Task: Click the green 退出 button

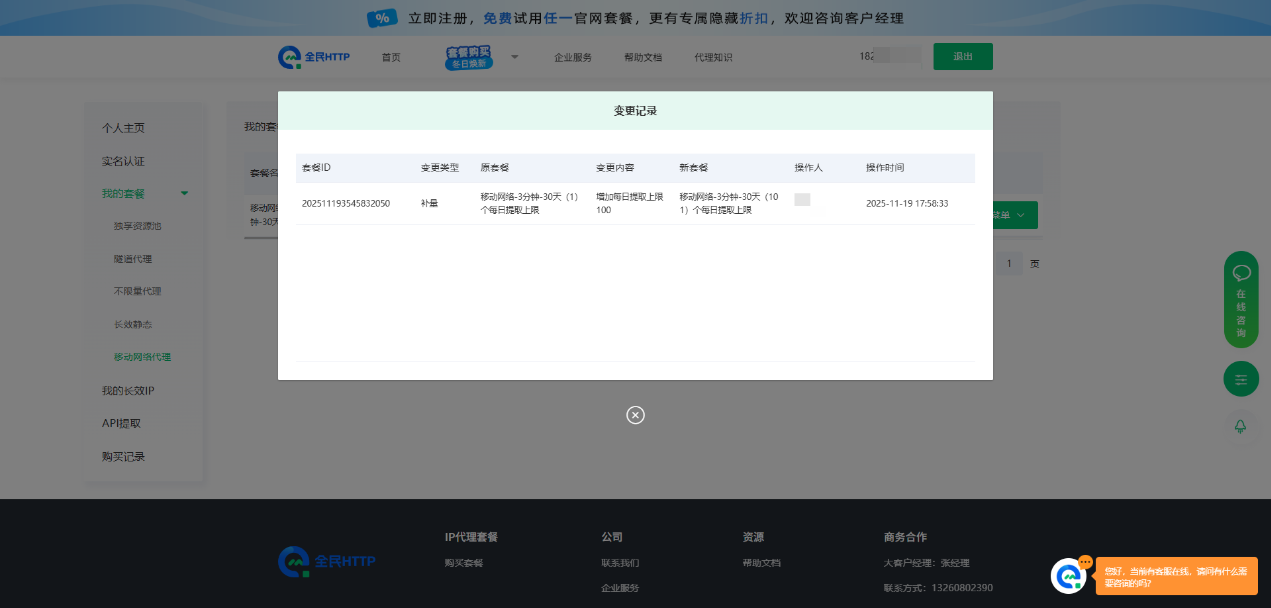Action: coord(962,57)
